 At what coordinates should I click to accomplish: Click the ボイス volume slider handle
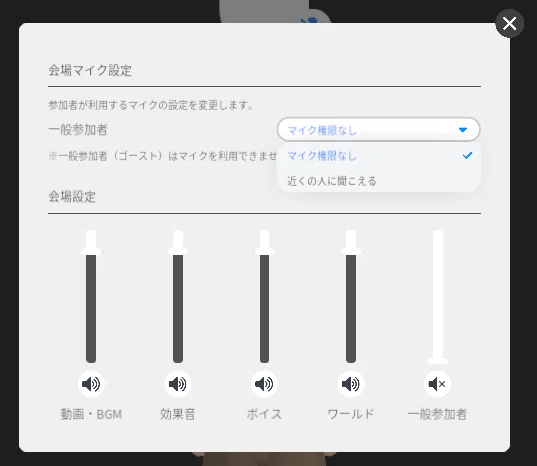point(264,252)
